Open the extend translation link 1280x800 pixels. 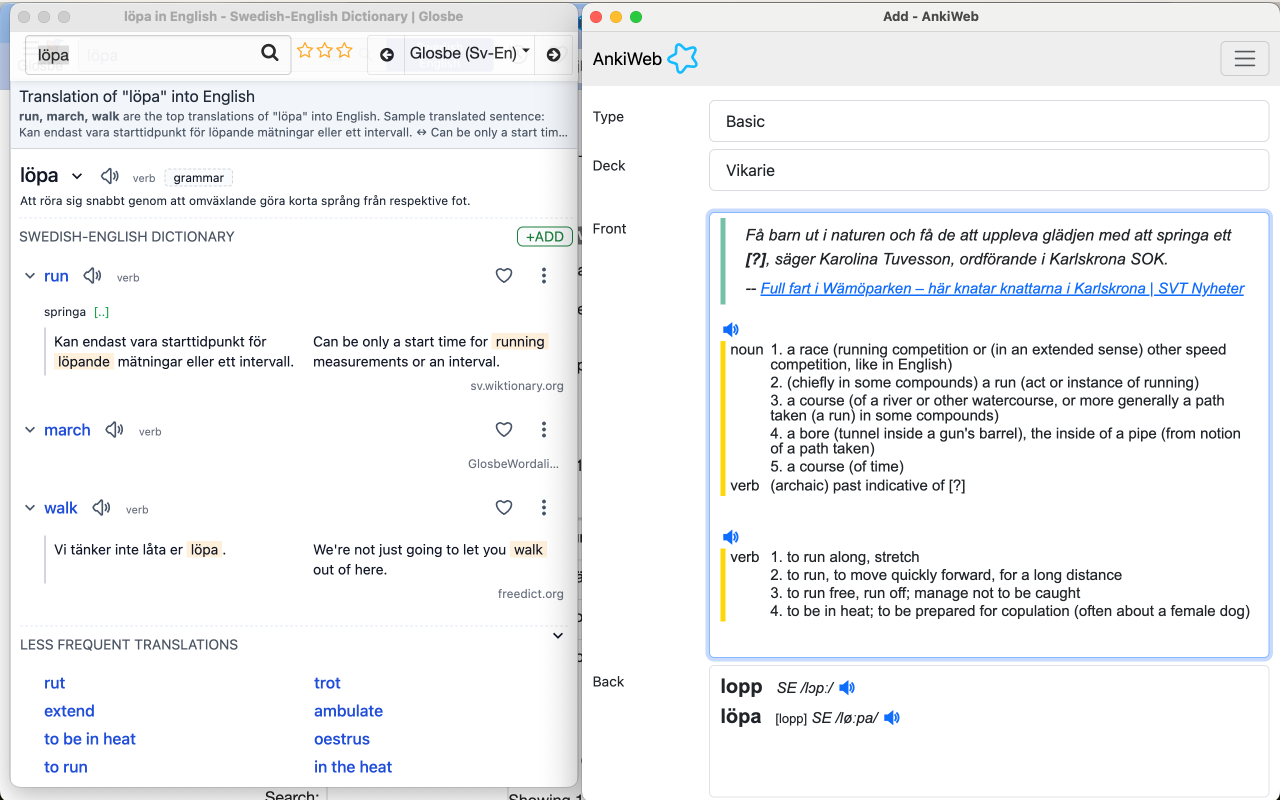(69, 711)
